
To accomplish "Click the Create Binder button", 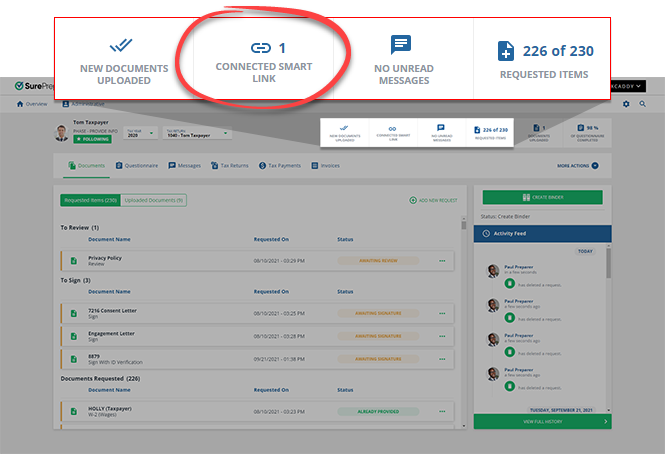I will pos(542,198).
